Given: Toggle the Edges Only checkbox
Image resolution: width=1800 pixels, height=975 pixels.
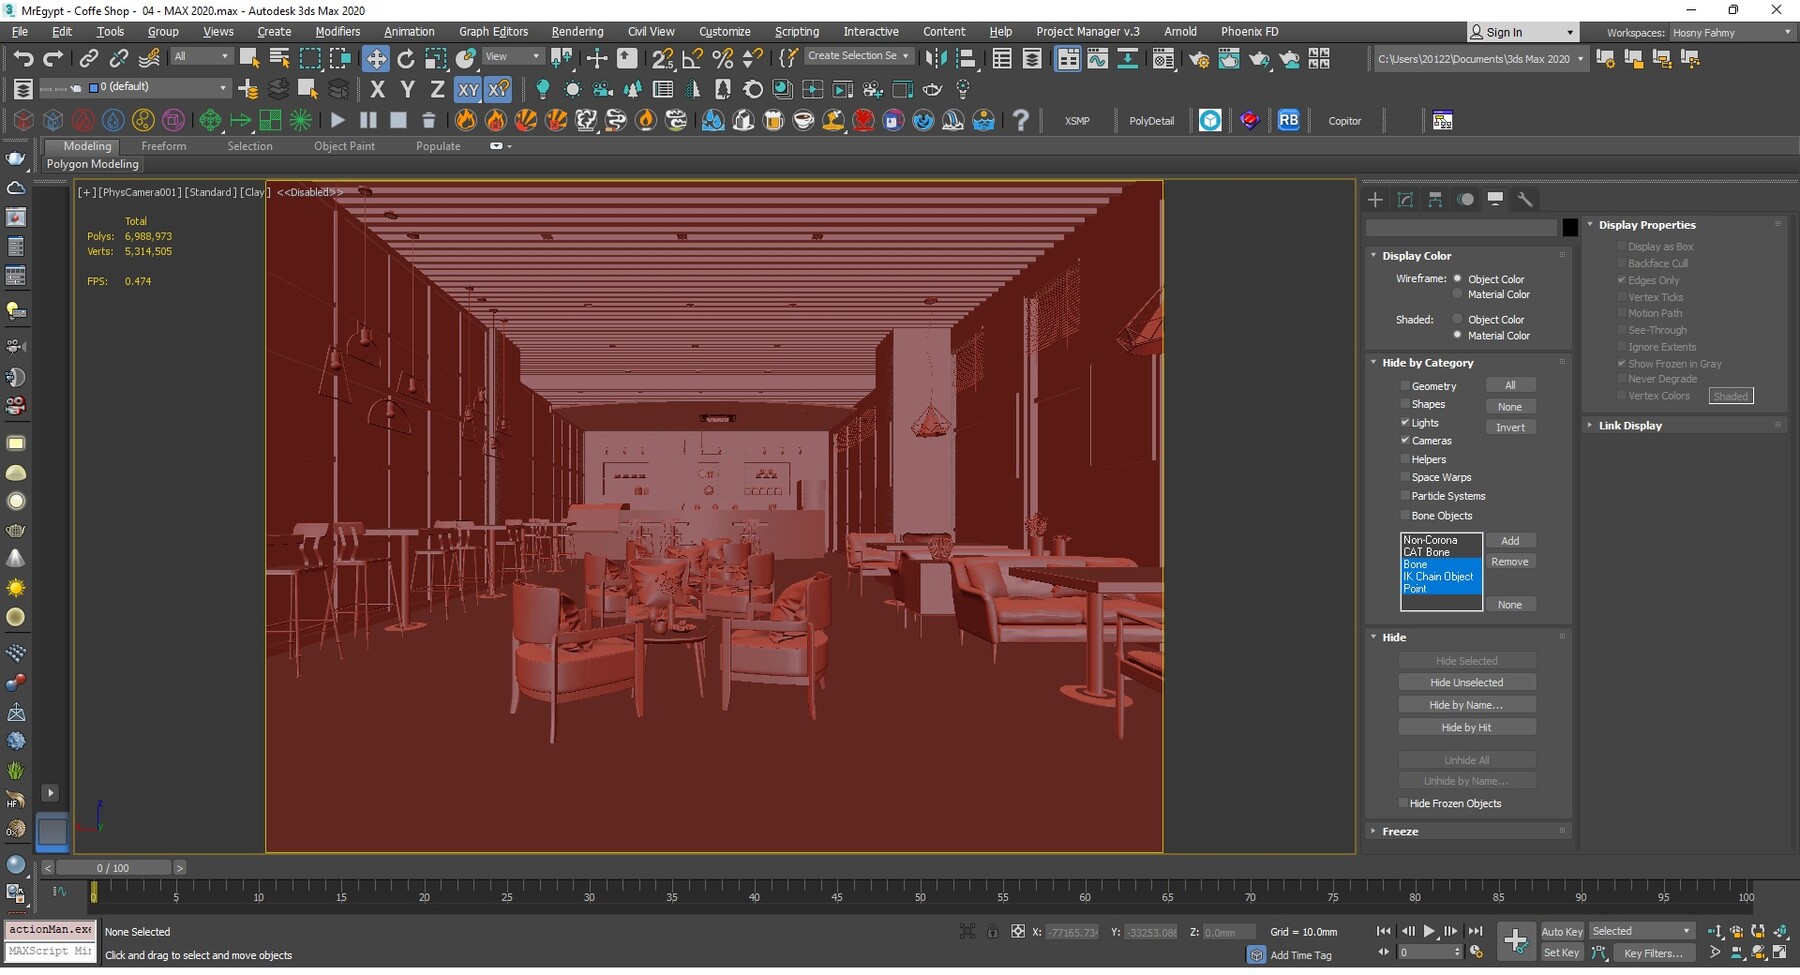Looking at the screenshot, I should (x=1622, y=280).
